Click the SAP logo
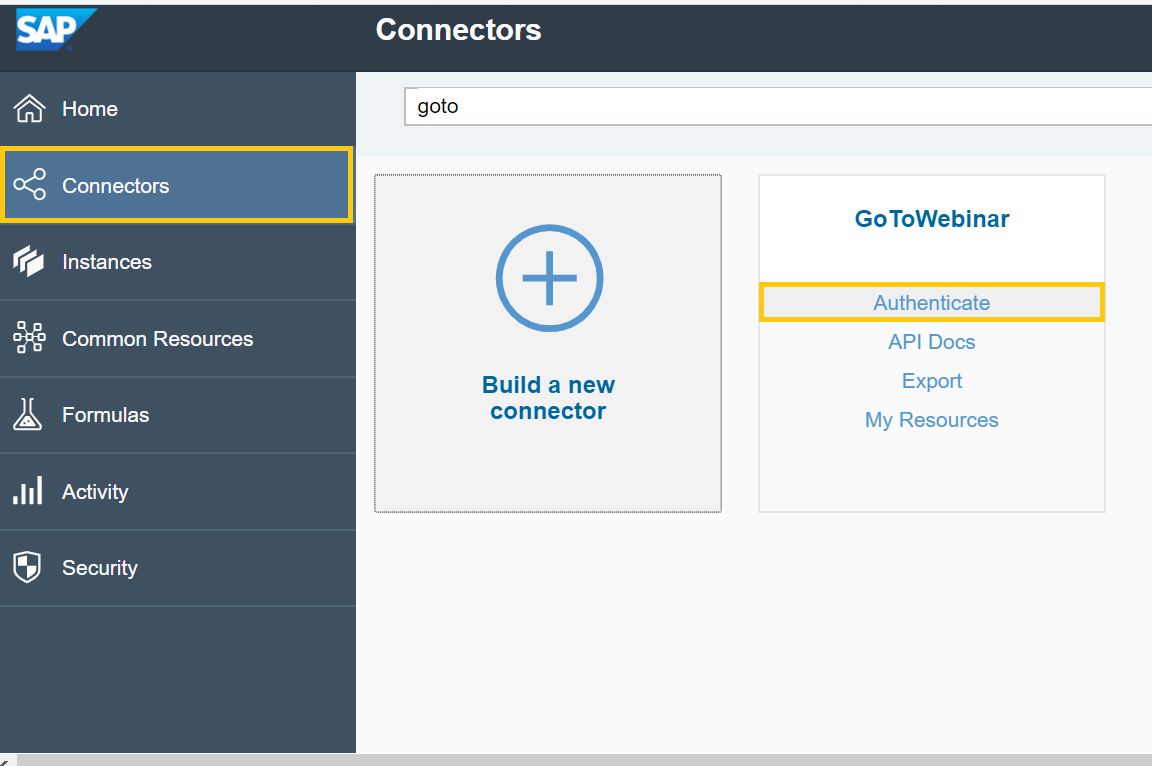The image size is (1152, 766). click(56, 29)
